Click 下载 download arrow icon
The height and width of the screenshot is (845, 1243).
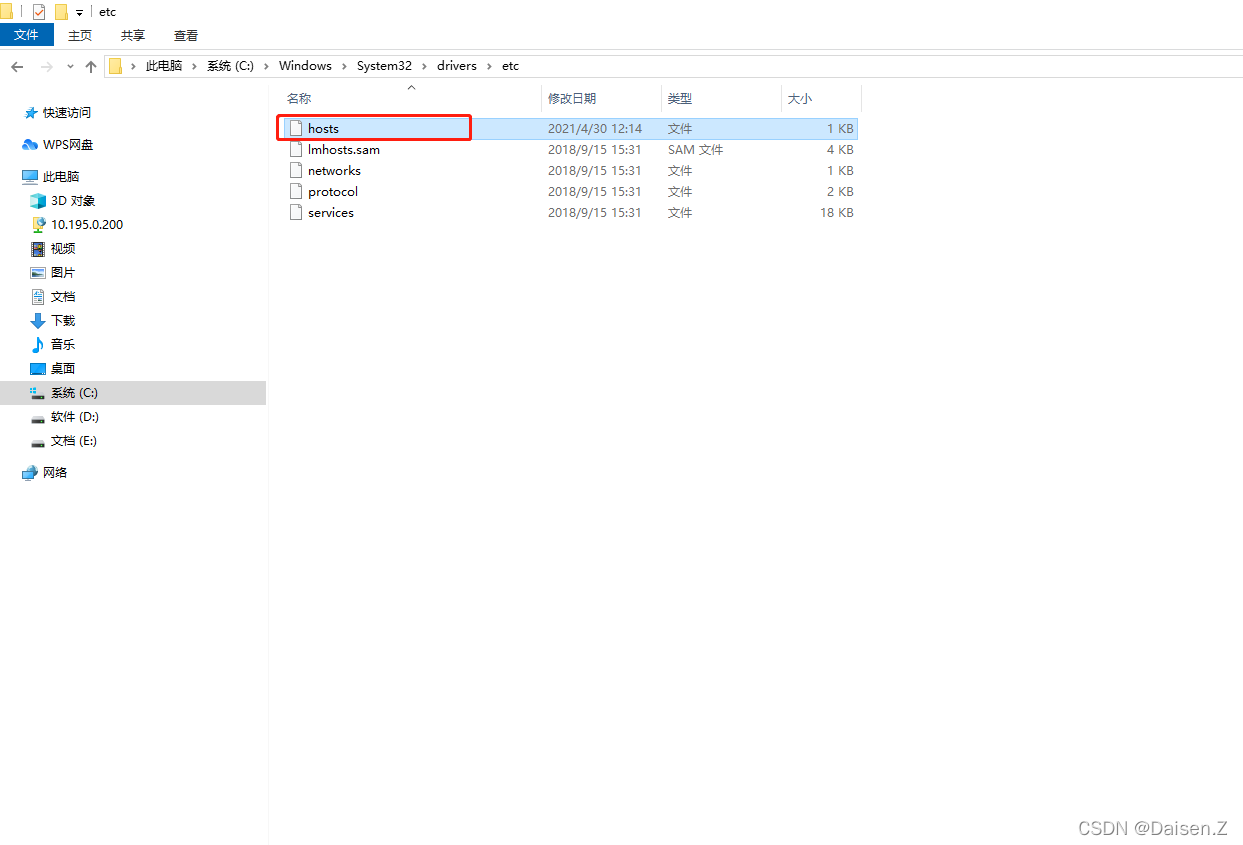(38, 321)
